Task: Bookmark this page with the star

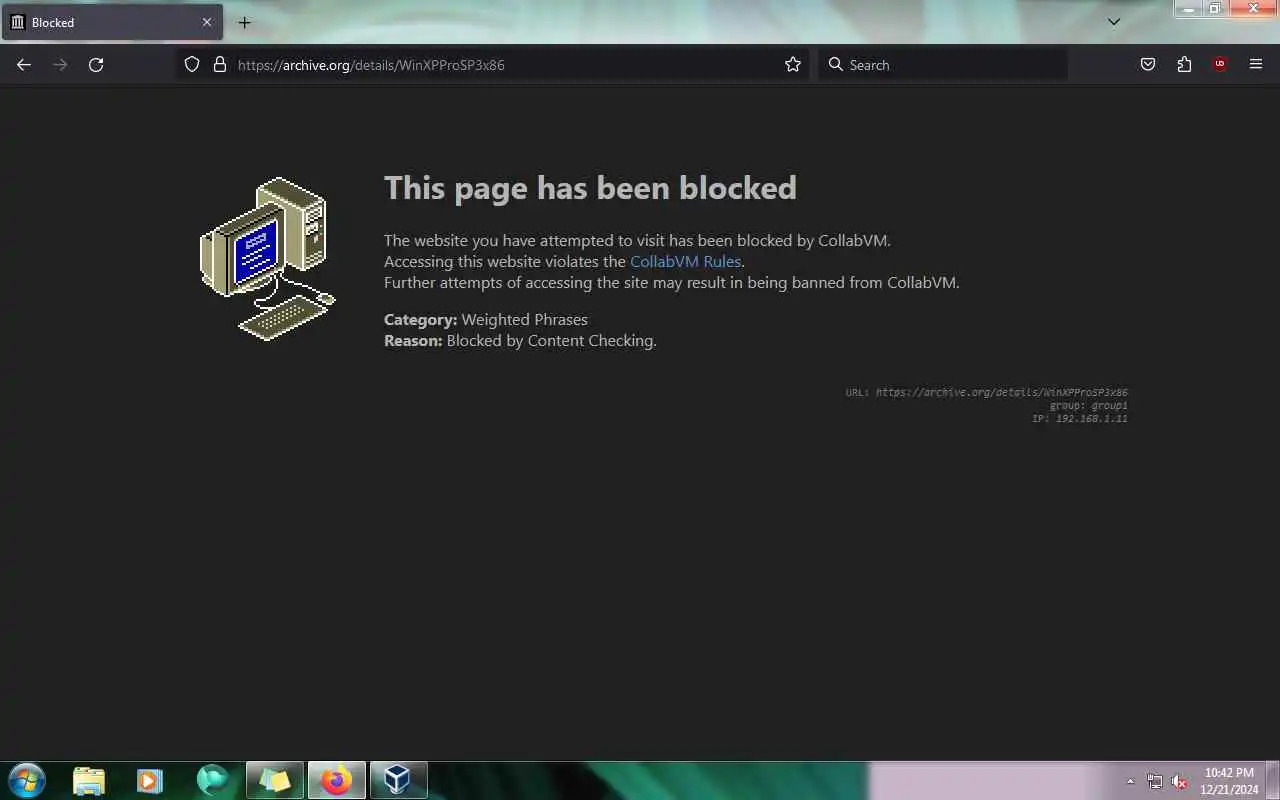Action: click(x=793, y=65)
